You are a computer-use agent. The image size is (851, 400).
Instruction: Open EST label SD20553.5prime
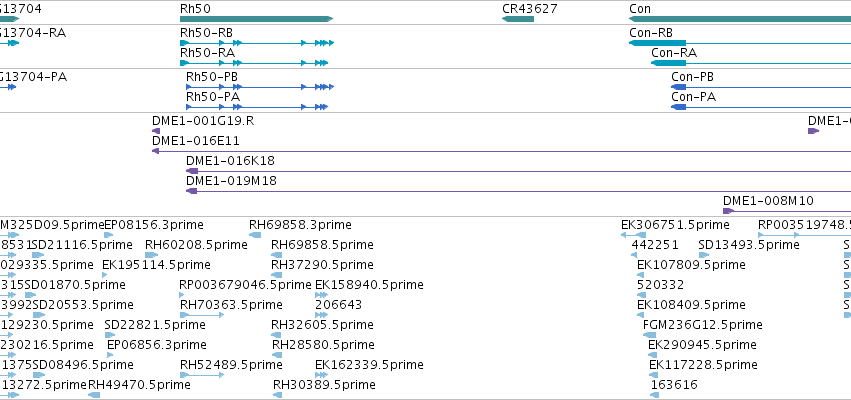[83, 305]
